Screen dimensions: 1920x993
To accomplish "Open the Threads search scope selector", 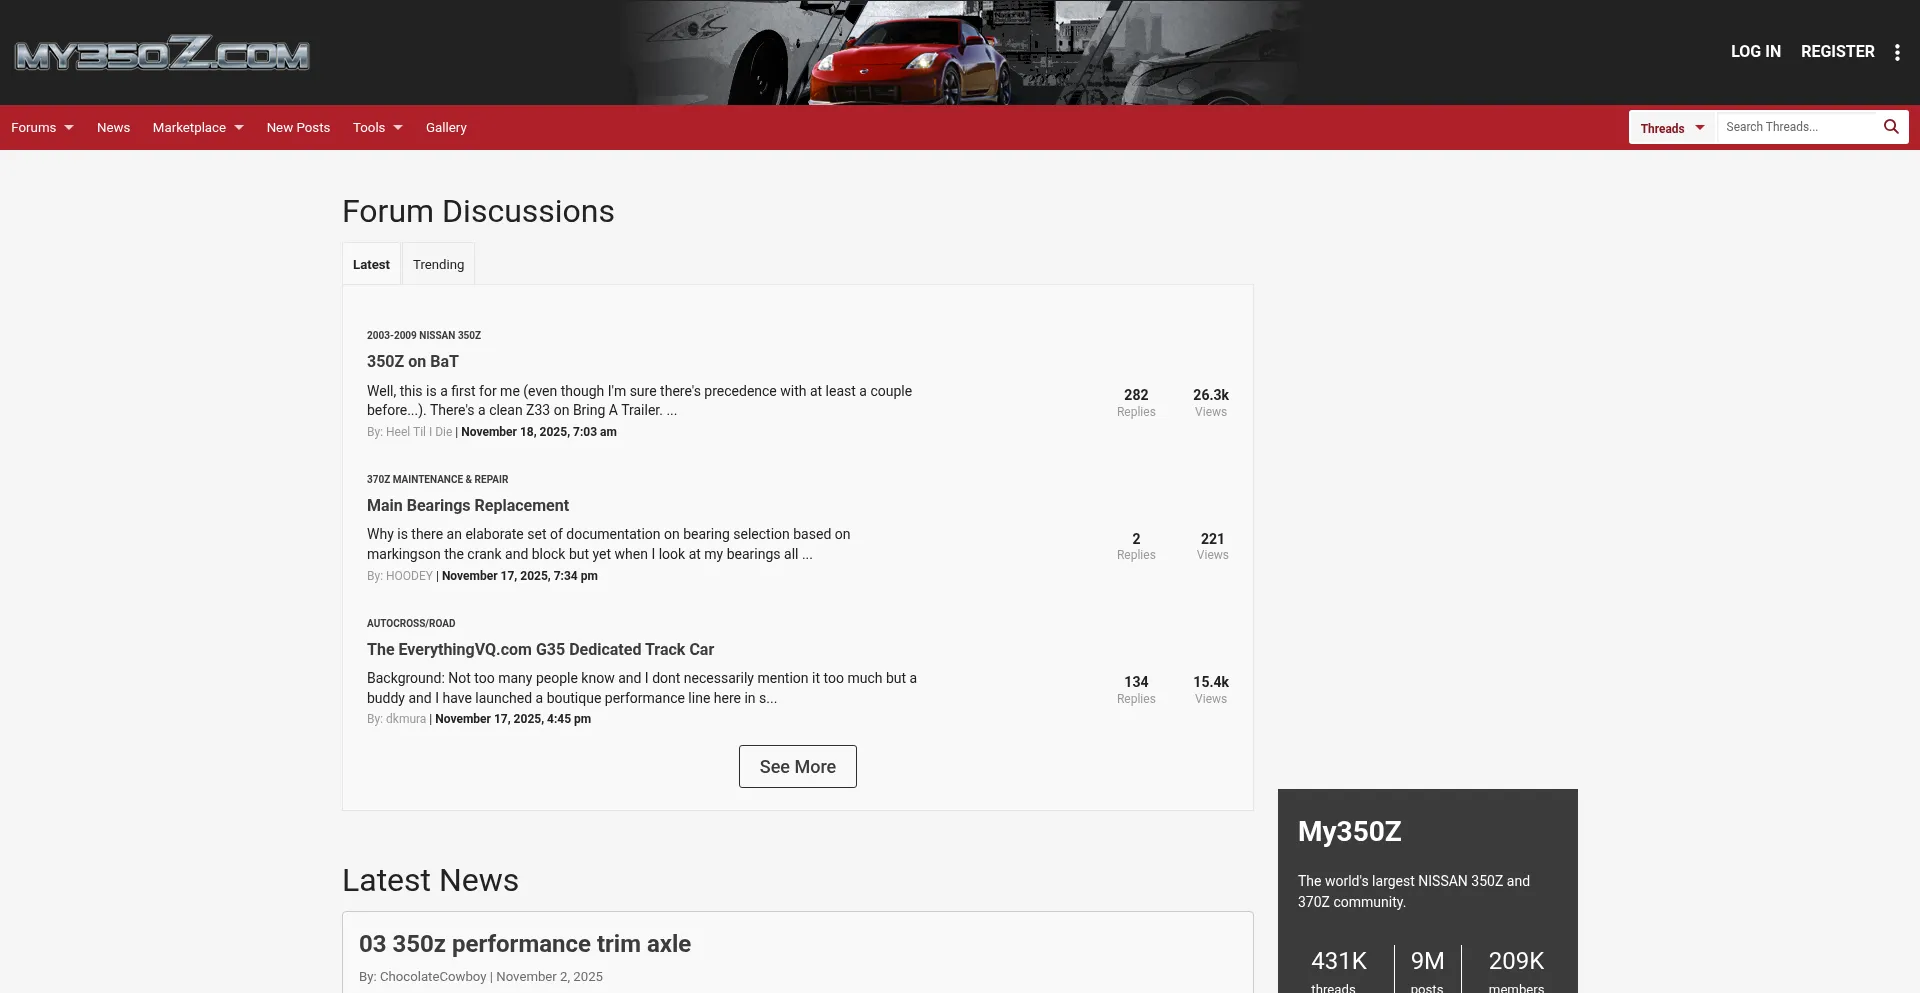I will (x=1672, y=128).
